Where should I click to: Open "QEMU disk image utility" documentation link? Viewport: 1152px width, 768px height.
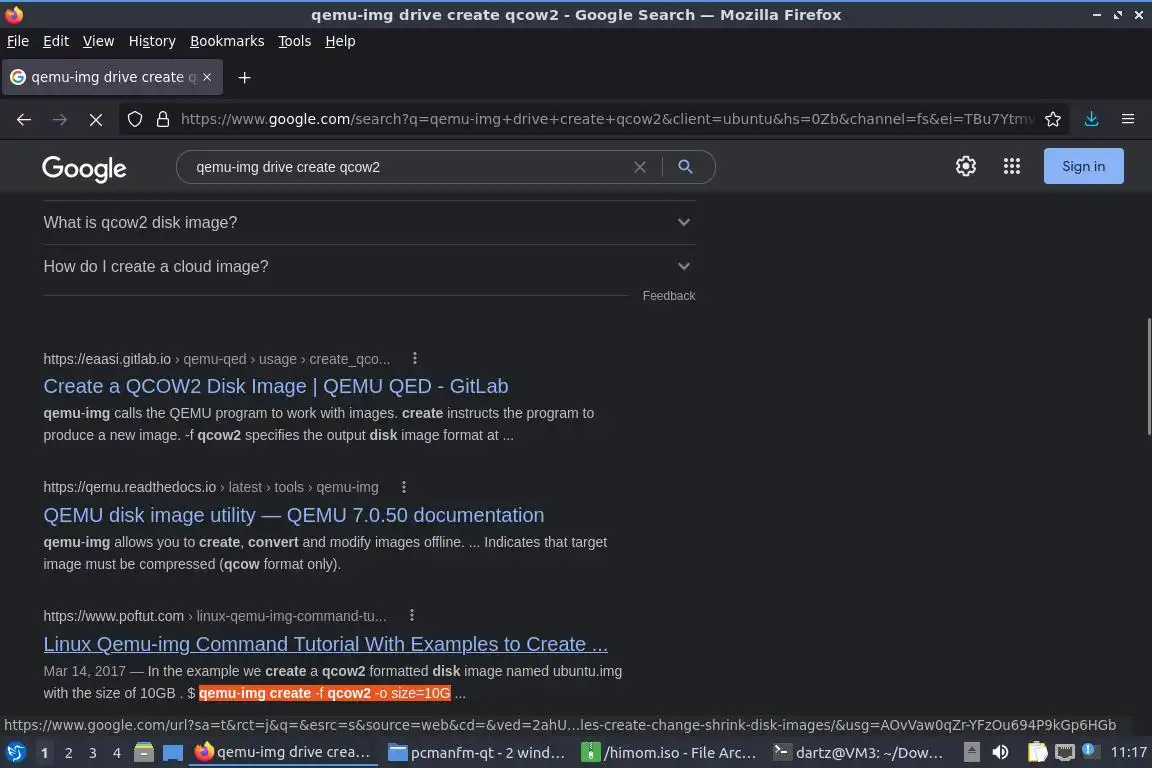pyautogui.click(x=294, y=514)
